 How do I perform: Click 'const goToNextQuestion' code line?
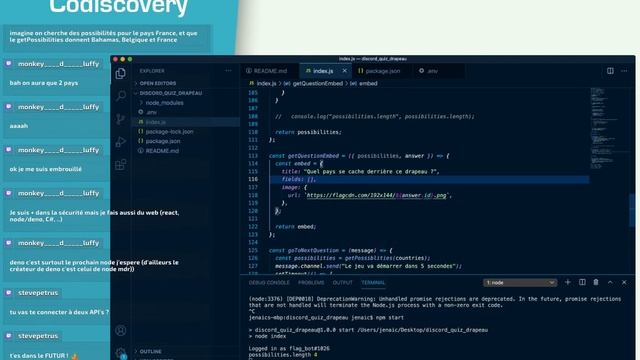pos(331,250)
